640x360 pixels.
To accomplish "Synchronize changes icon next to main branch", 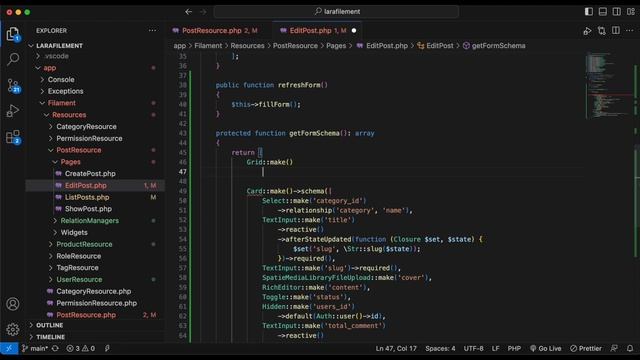I will coord(55,349).
